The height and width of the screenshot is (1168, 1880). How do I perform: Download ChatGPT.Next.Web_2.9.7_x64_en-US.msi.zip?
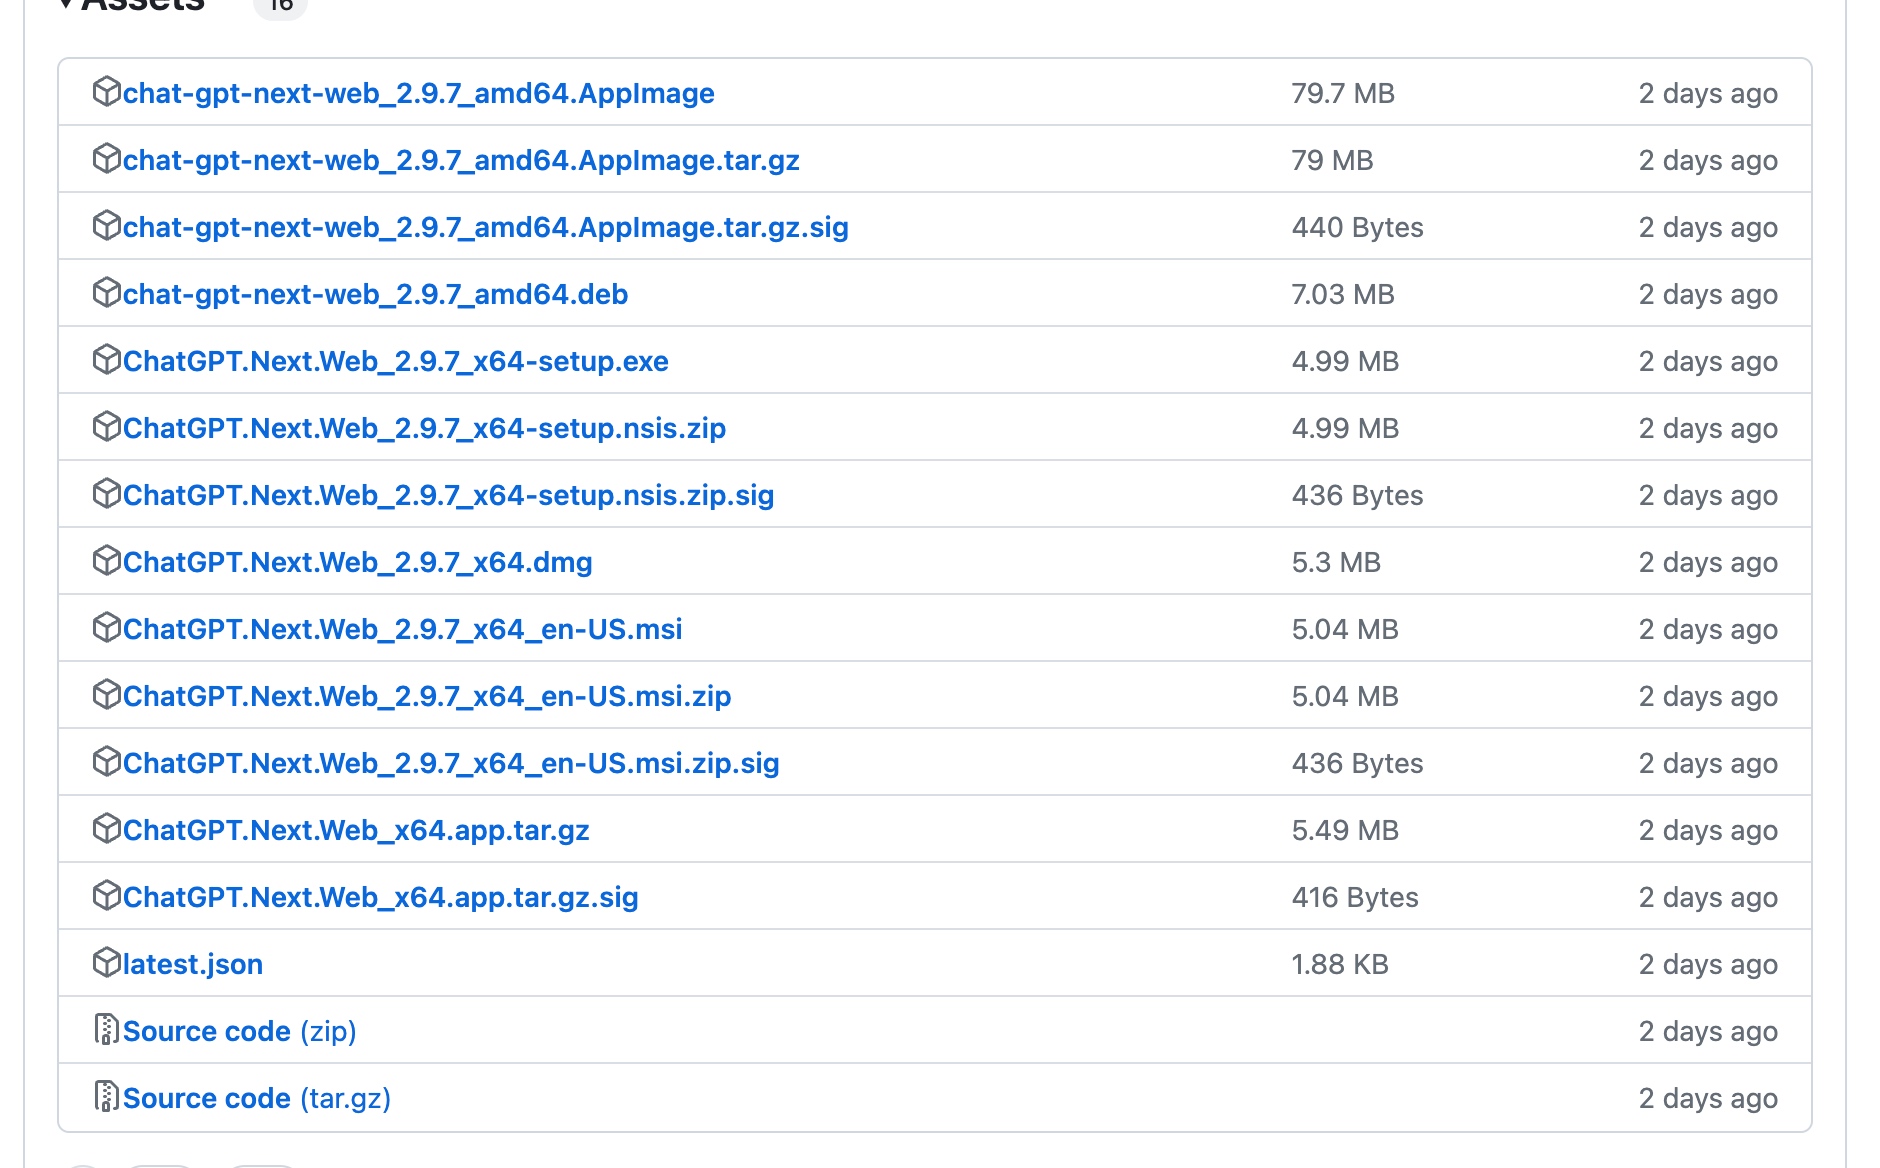(x=427, y=696)
